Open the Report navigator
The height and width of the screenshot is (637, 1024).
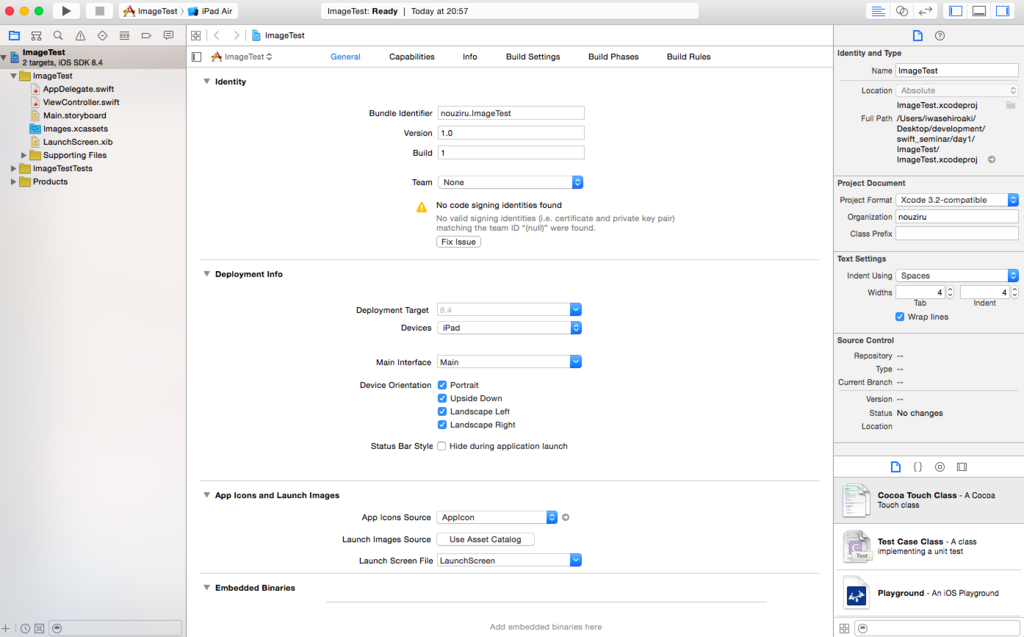click(168, 35)
